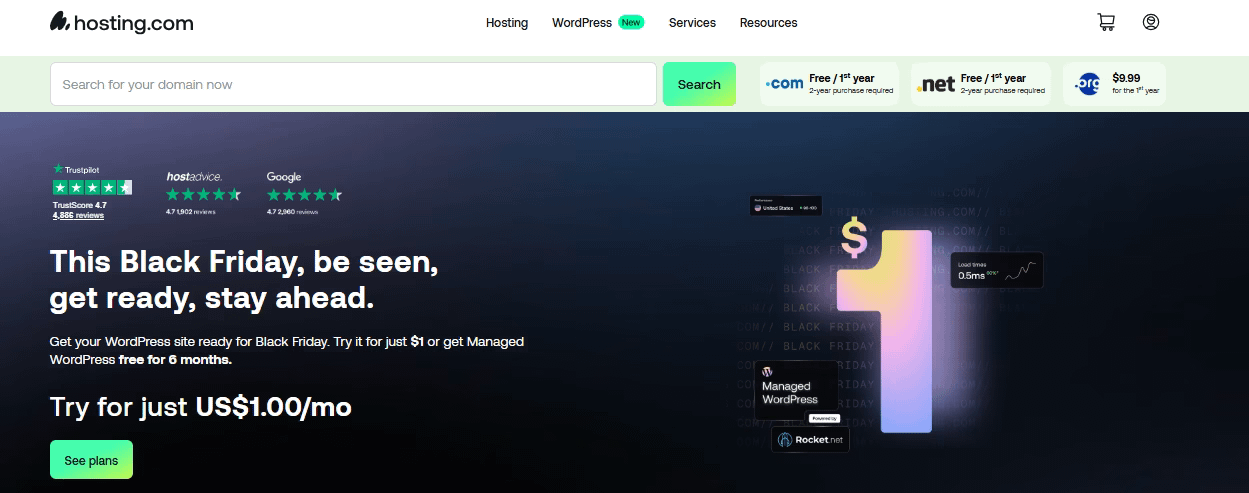Click the dollar sign graphic
Viewport: 1249px width, 493px height.
point(854,238)
